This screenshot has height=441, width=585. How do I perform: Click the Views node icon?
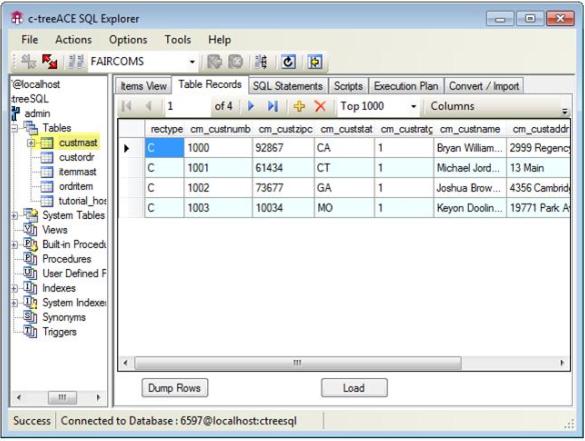[30, 229]
